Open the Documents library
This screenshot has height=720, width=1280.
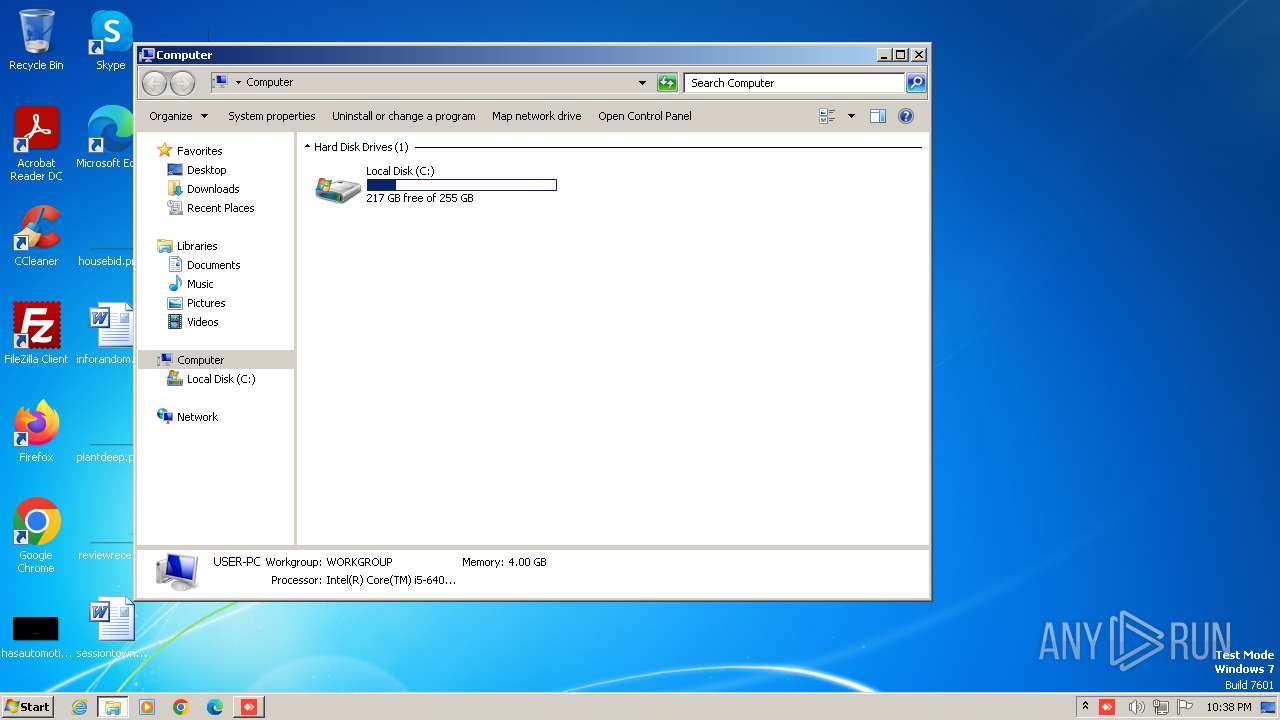coord(213,265)
